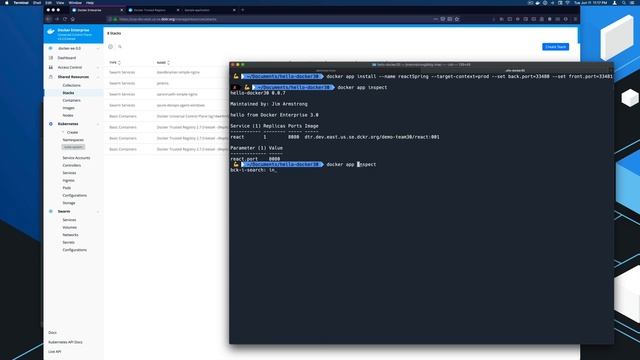
Task: Click the Swarm icon in sidebar
Action: pos(51,211)
